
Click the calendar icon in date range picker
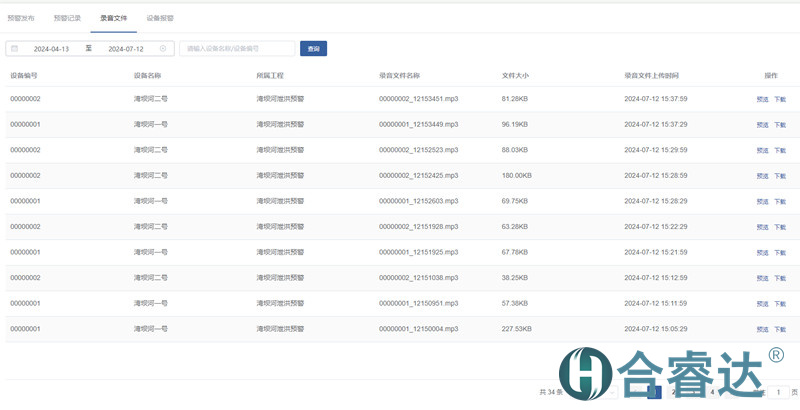14,48
